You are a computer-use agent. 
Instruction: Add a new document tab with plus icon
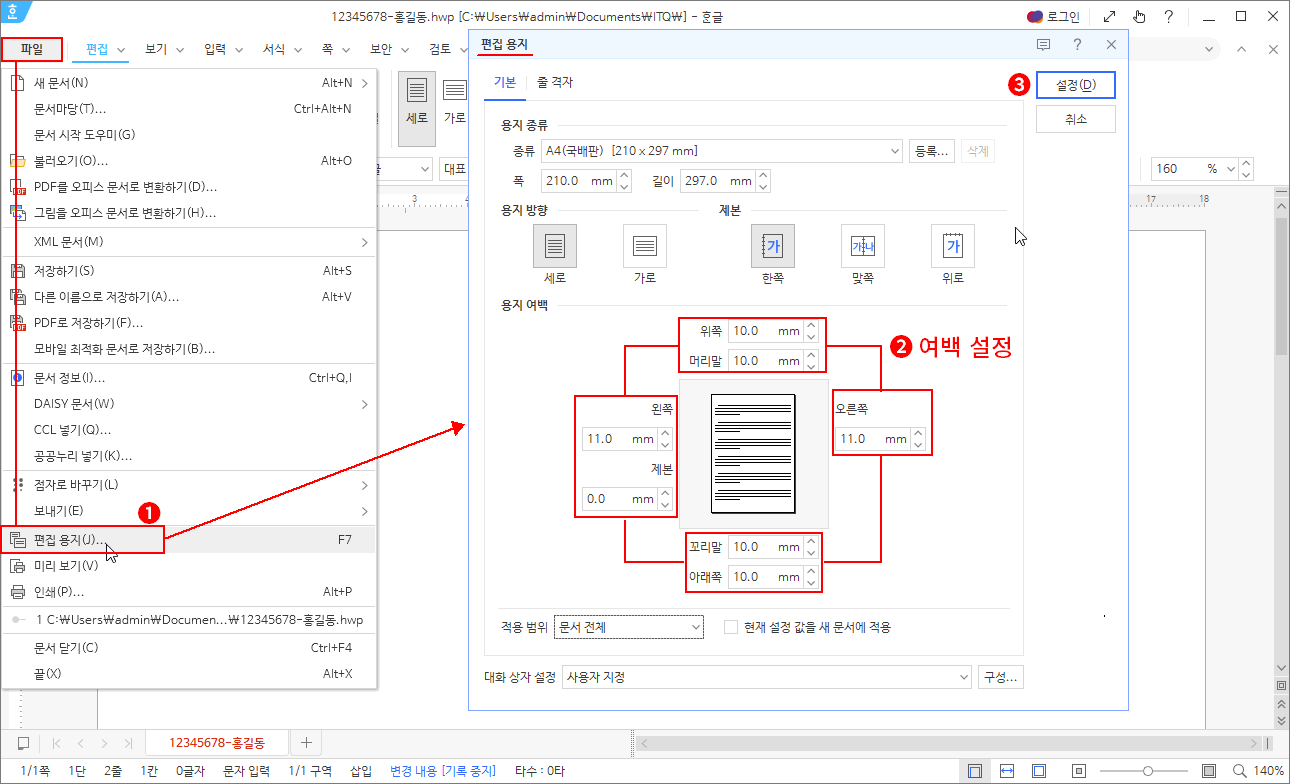[x=306, y=742]
